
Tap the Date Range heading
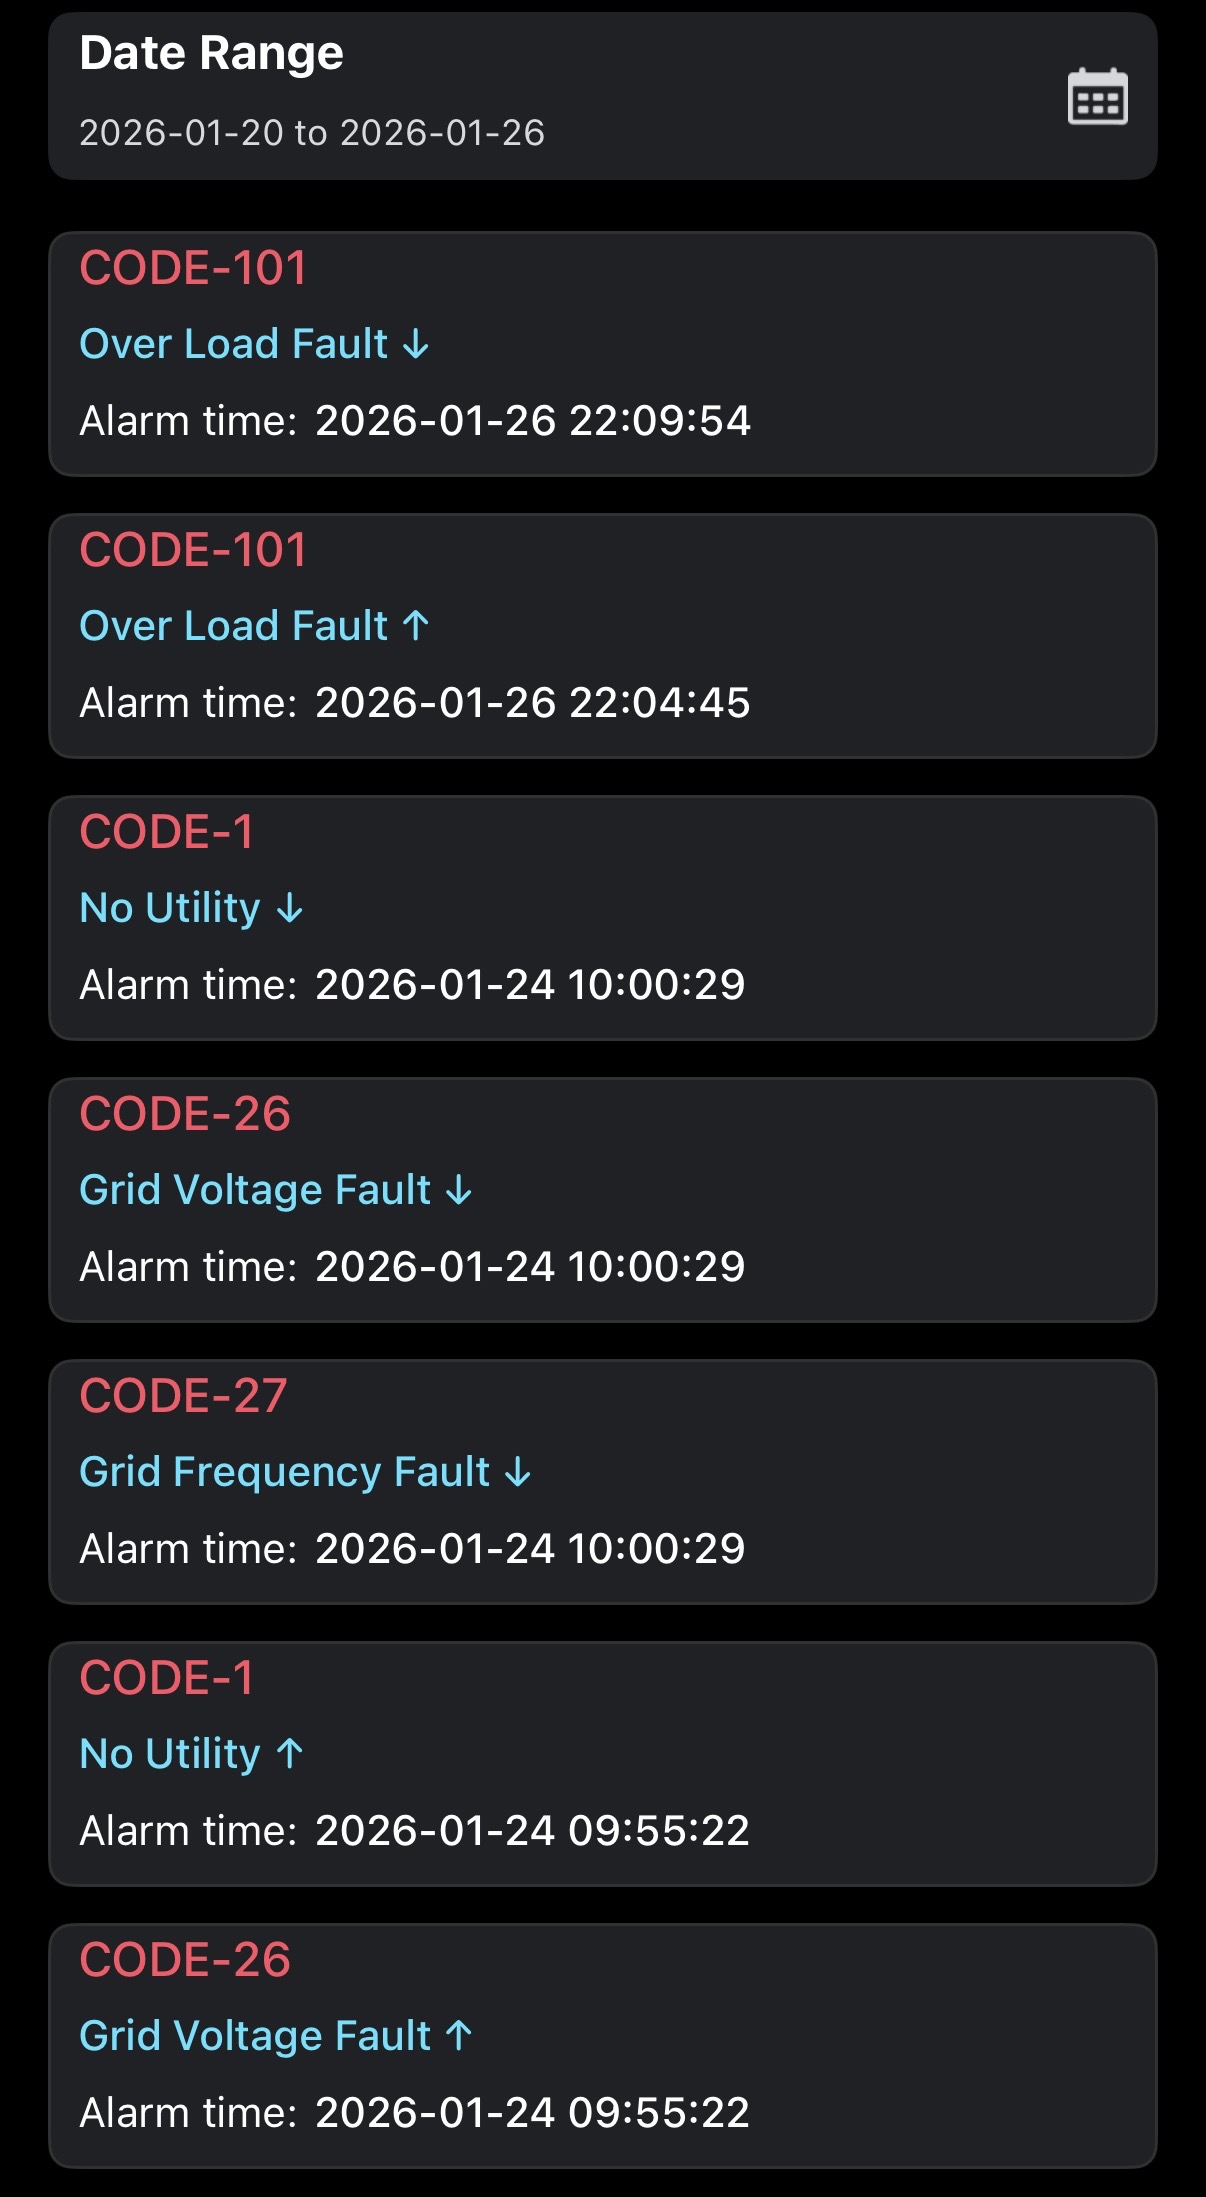211,53
